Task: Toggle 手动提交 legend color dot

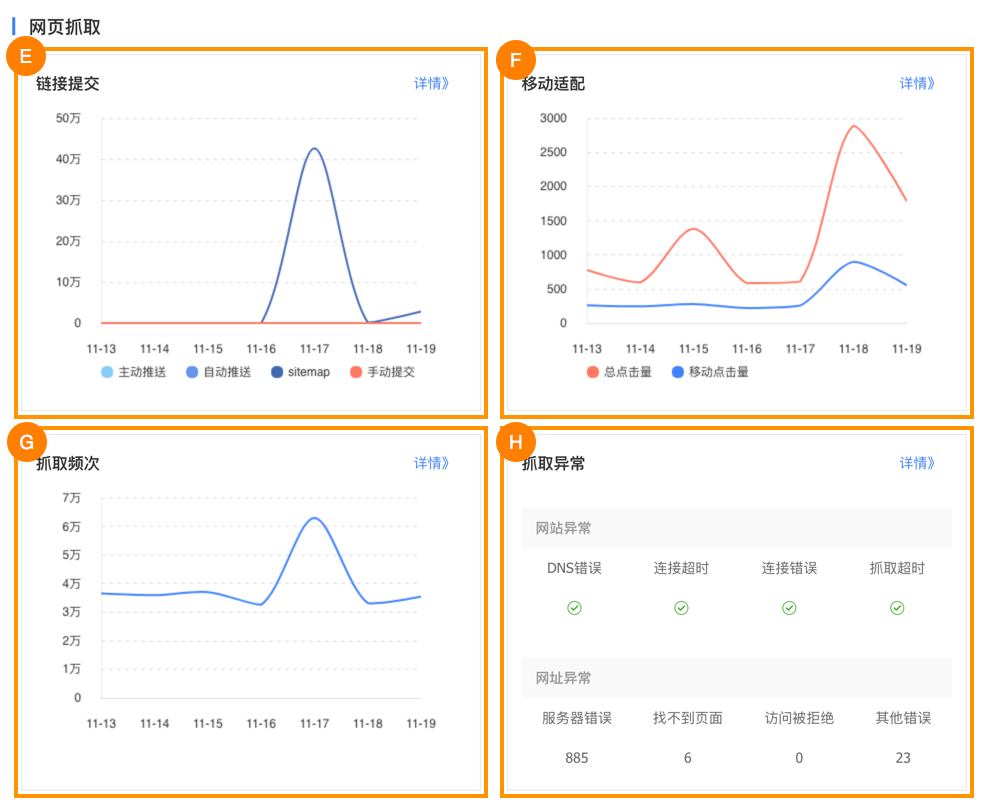Action: [x=355, y=372]
